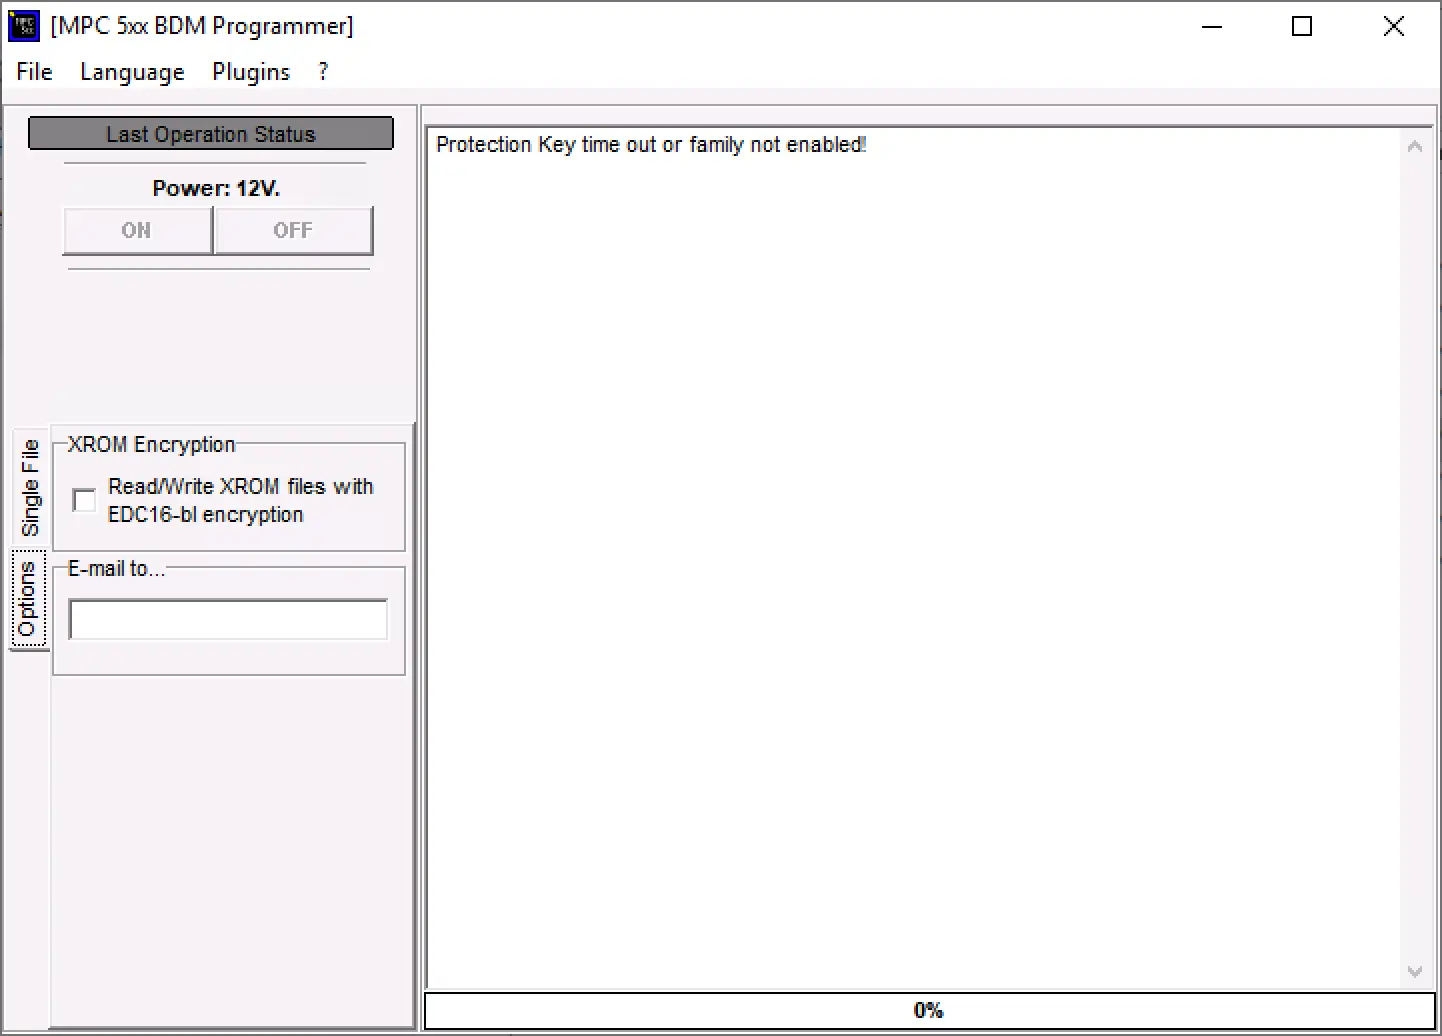Open the question mark help menu
The width and height of the screenshot is (1442, 1036).
click(323, 72)
